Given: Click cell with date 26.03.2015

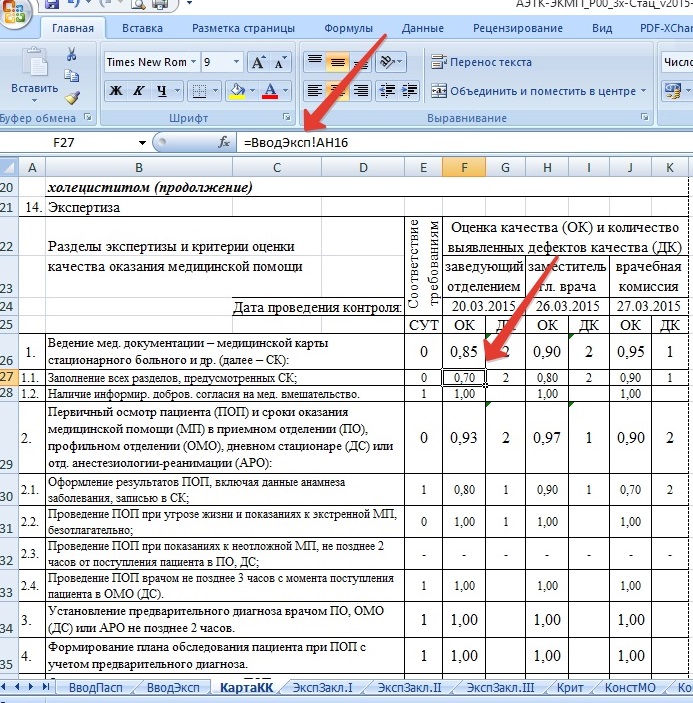Looking at the screenshot, I should coord(567,306).
